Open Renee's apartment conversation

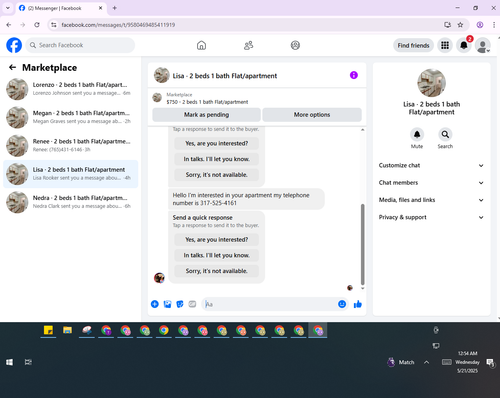71,146
